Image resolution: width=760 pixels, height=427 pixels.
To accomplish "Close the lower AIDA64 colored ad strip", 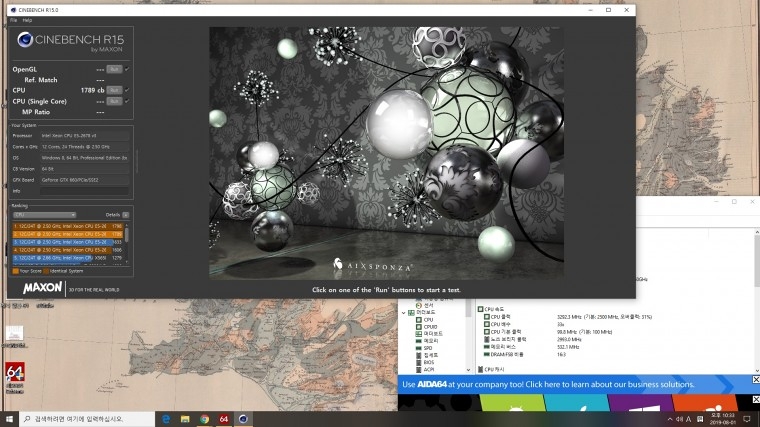I will (x=756, y=399).
